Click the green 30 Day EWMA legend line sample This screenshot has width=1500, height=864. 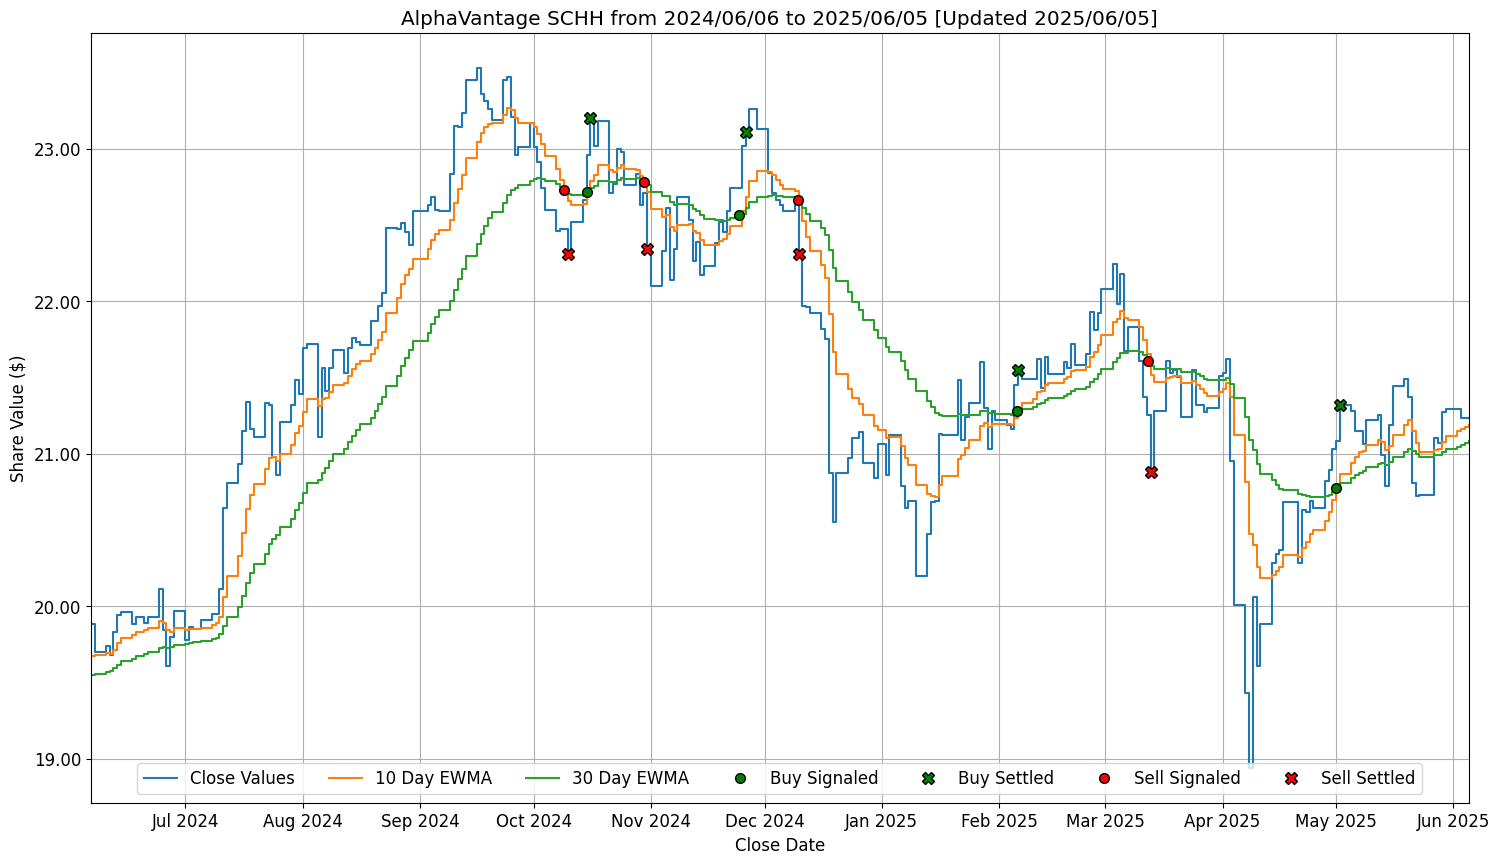coord(542,778)
